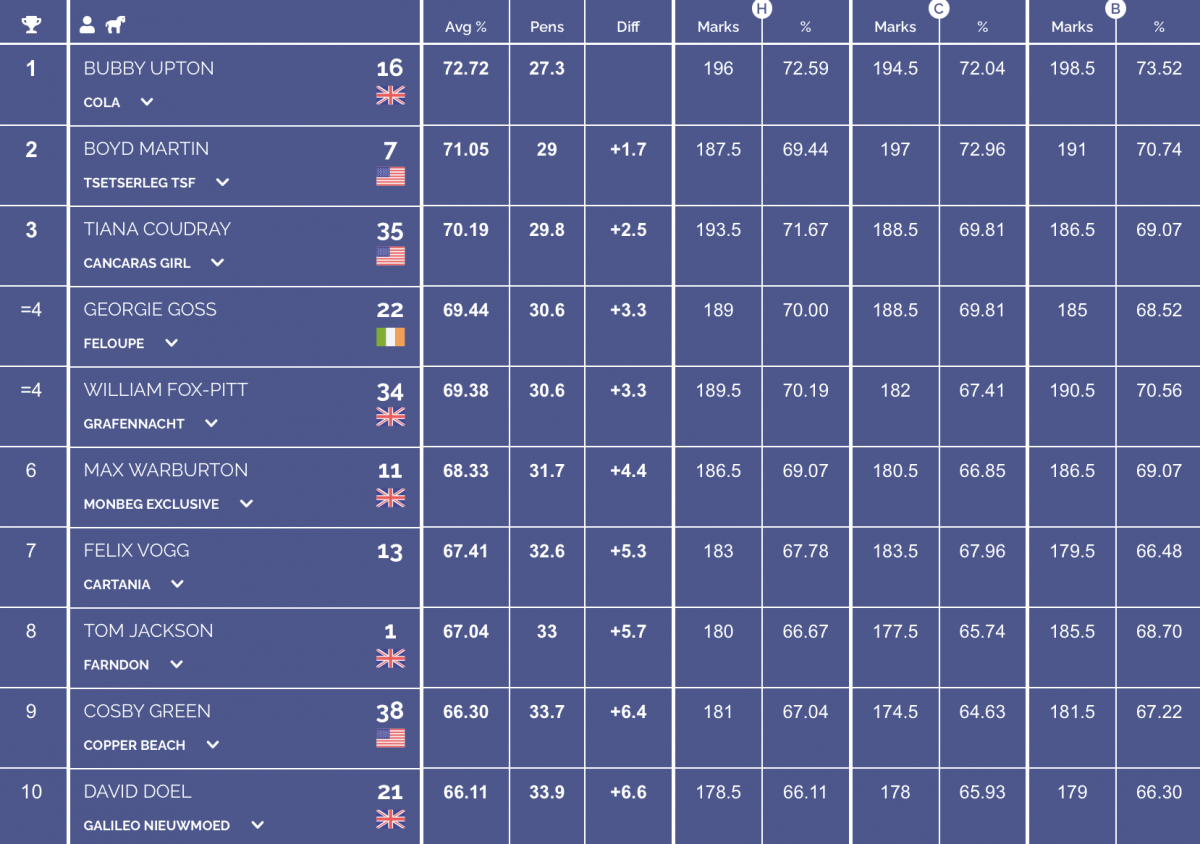1200x844 pixels.
Task: Click the trophy ranking icon
Action: (31, 24)
